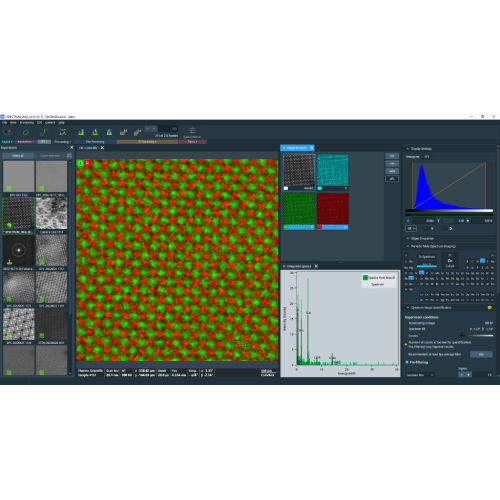Open the View menu
Image resolution: width=500 pixels, height=500 pixels.
coord(13,123)
